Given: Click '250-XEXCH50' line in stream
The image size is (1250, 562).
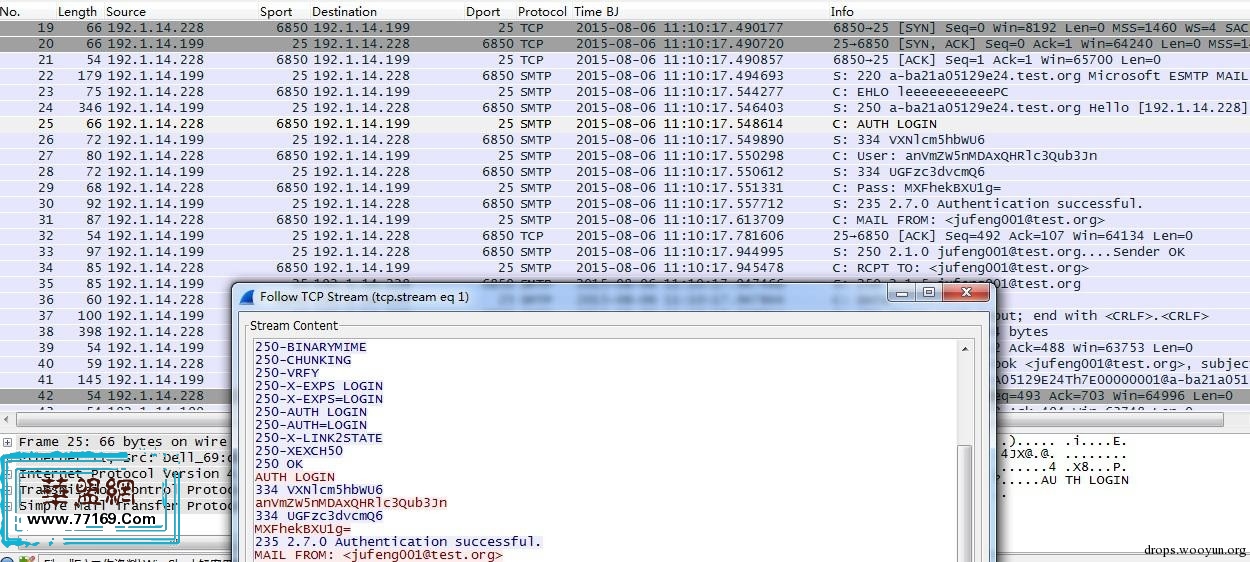Looking at the screenshot, I should click(299, 451).
